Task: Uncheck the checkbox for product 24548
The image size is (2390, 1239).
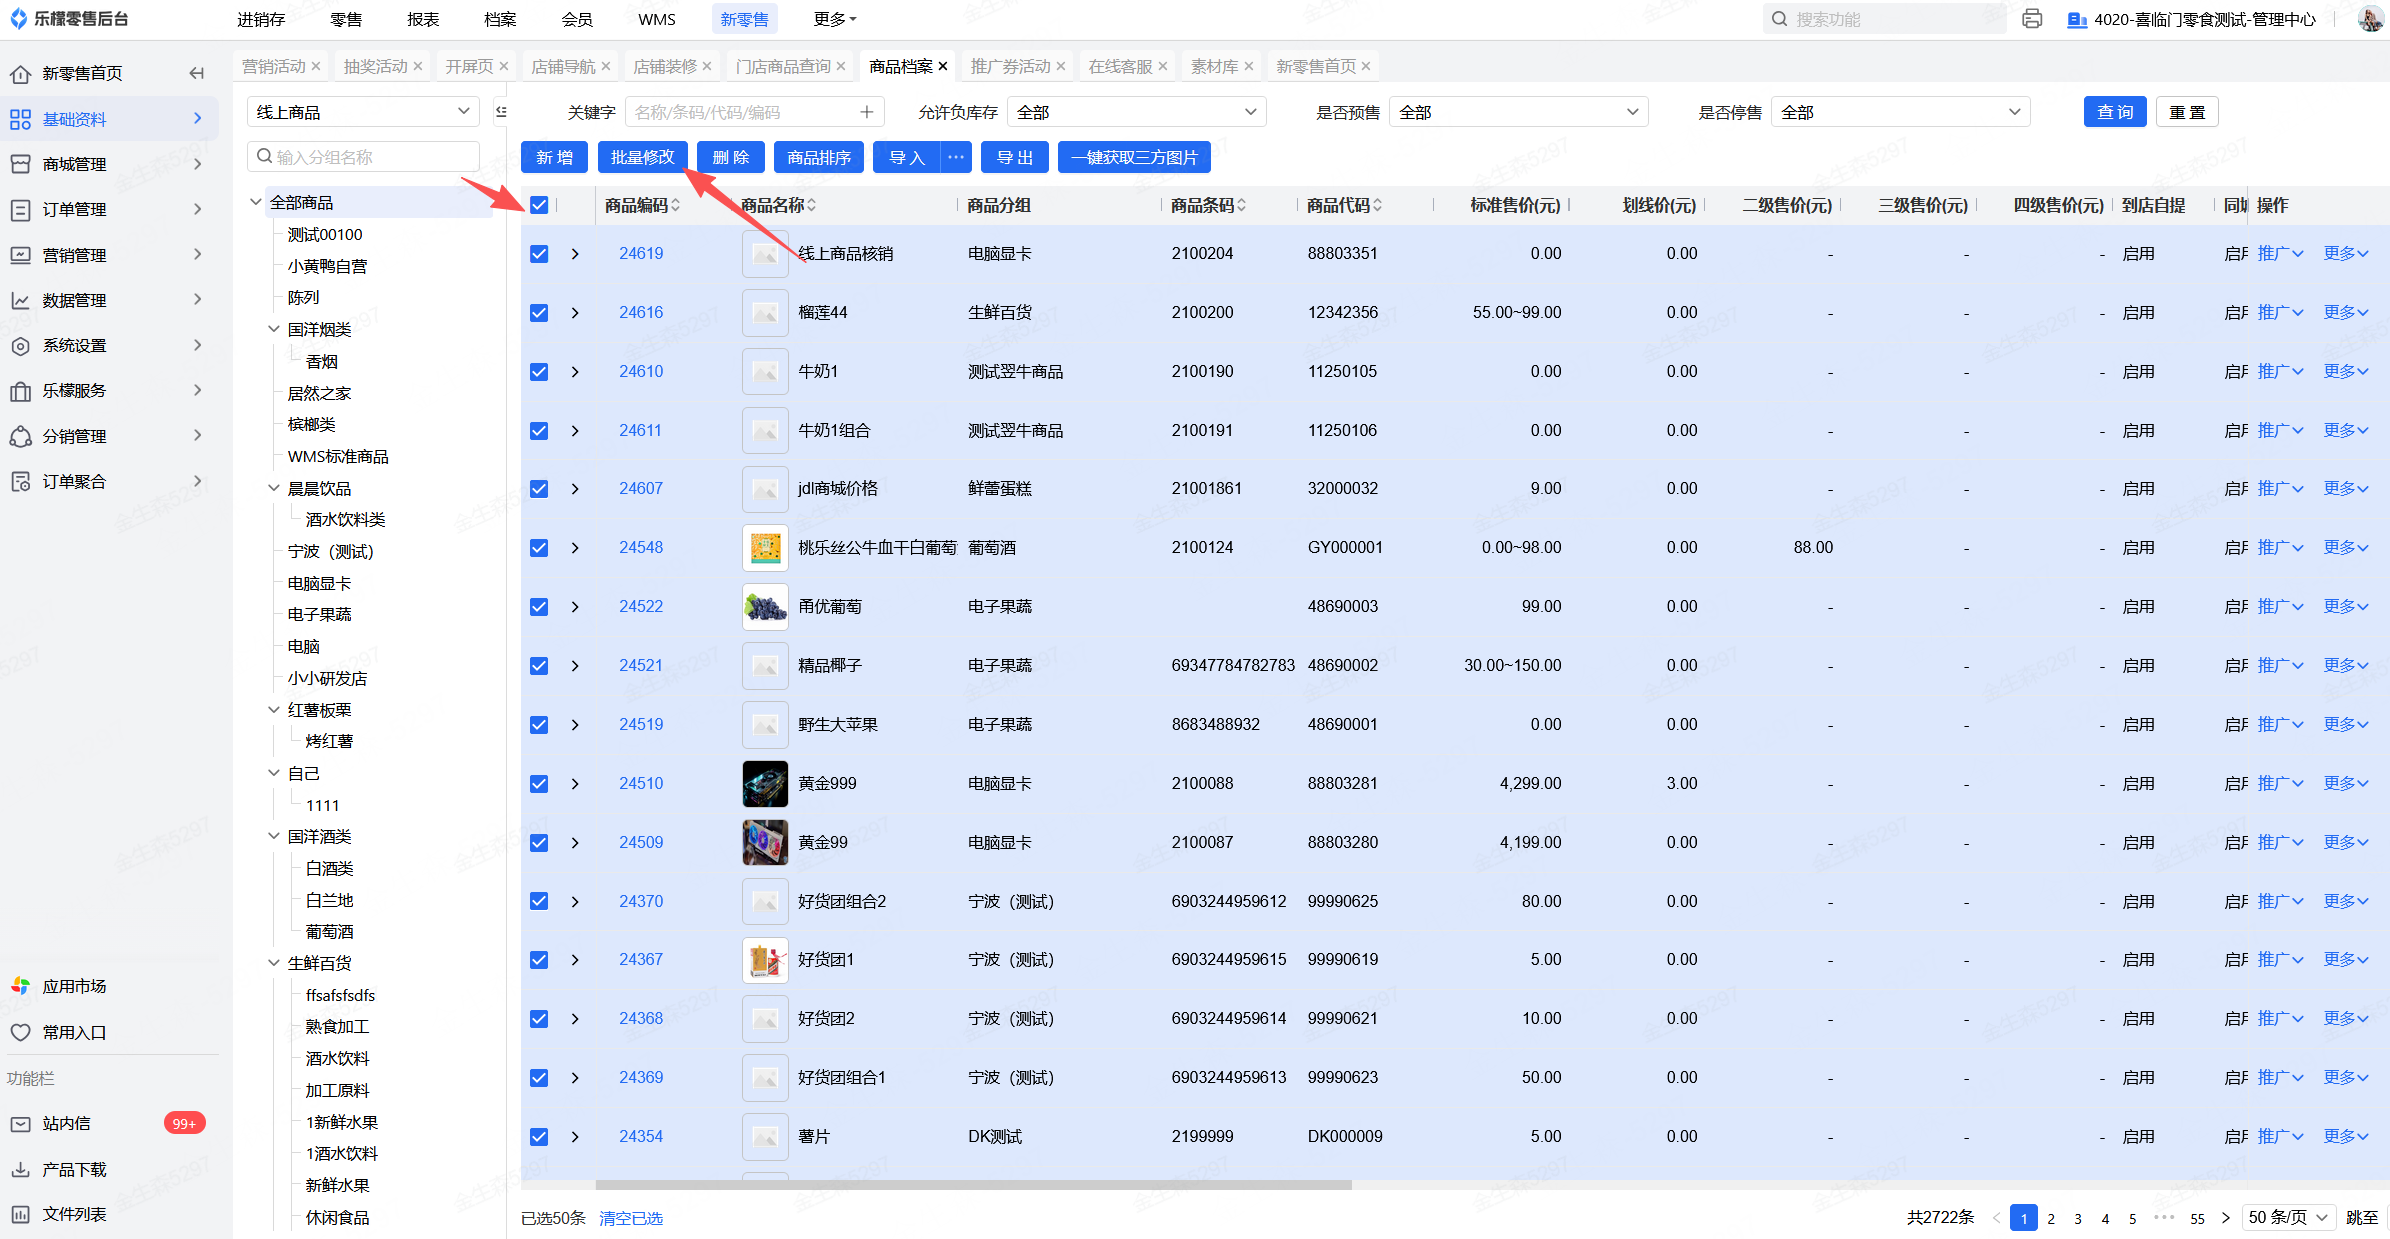Action: [539, 548]
